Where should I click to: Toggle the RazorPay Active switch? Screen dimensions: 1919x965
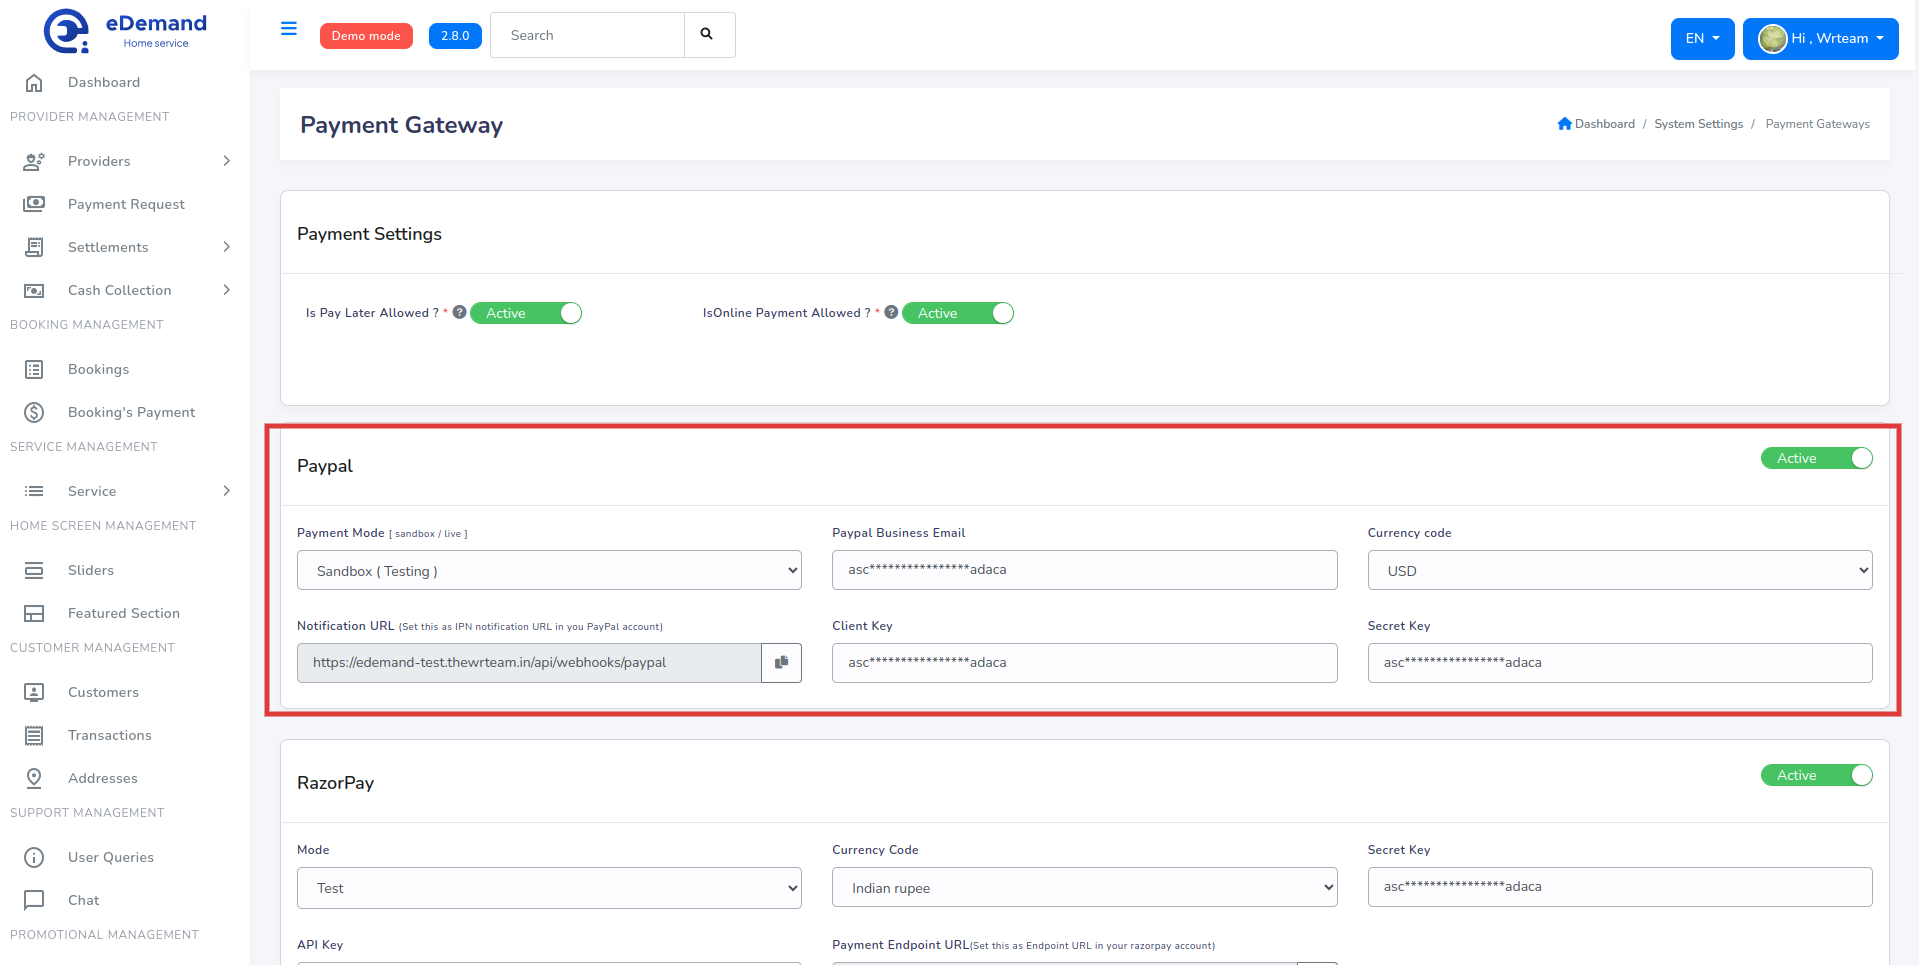tap(1817, 775)
